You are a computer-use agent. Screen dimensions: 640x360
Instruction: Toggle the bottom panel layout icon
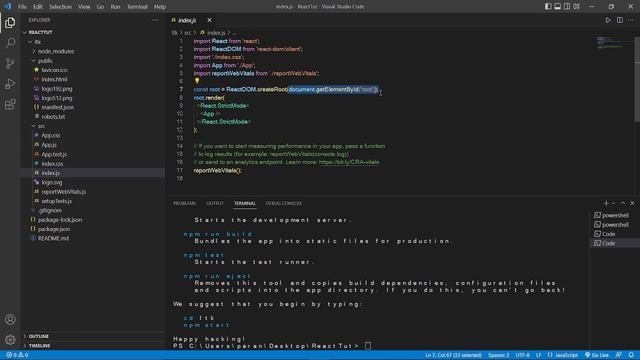557,7
